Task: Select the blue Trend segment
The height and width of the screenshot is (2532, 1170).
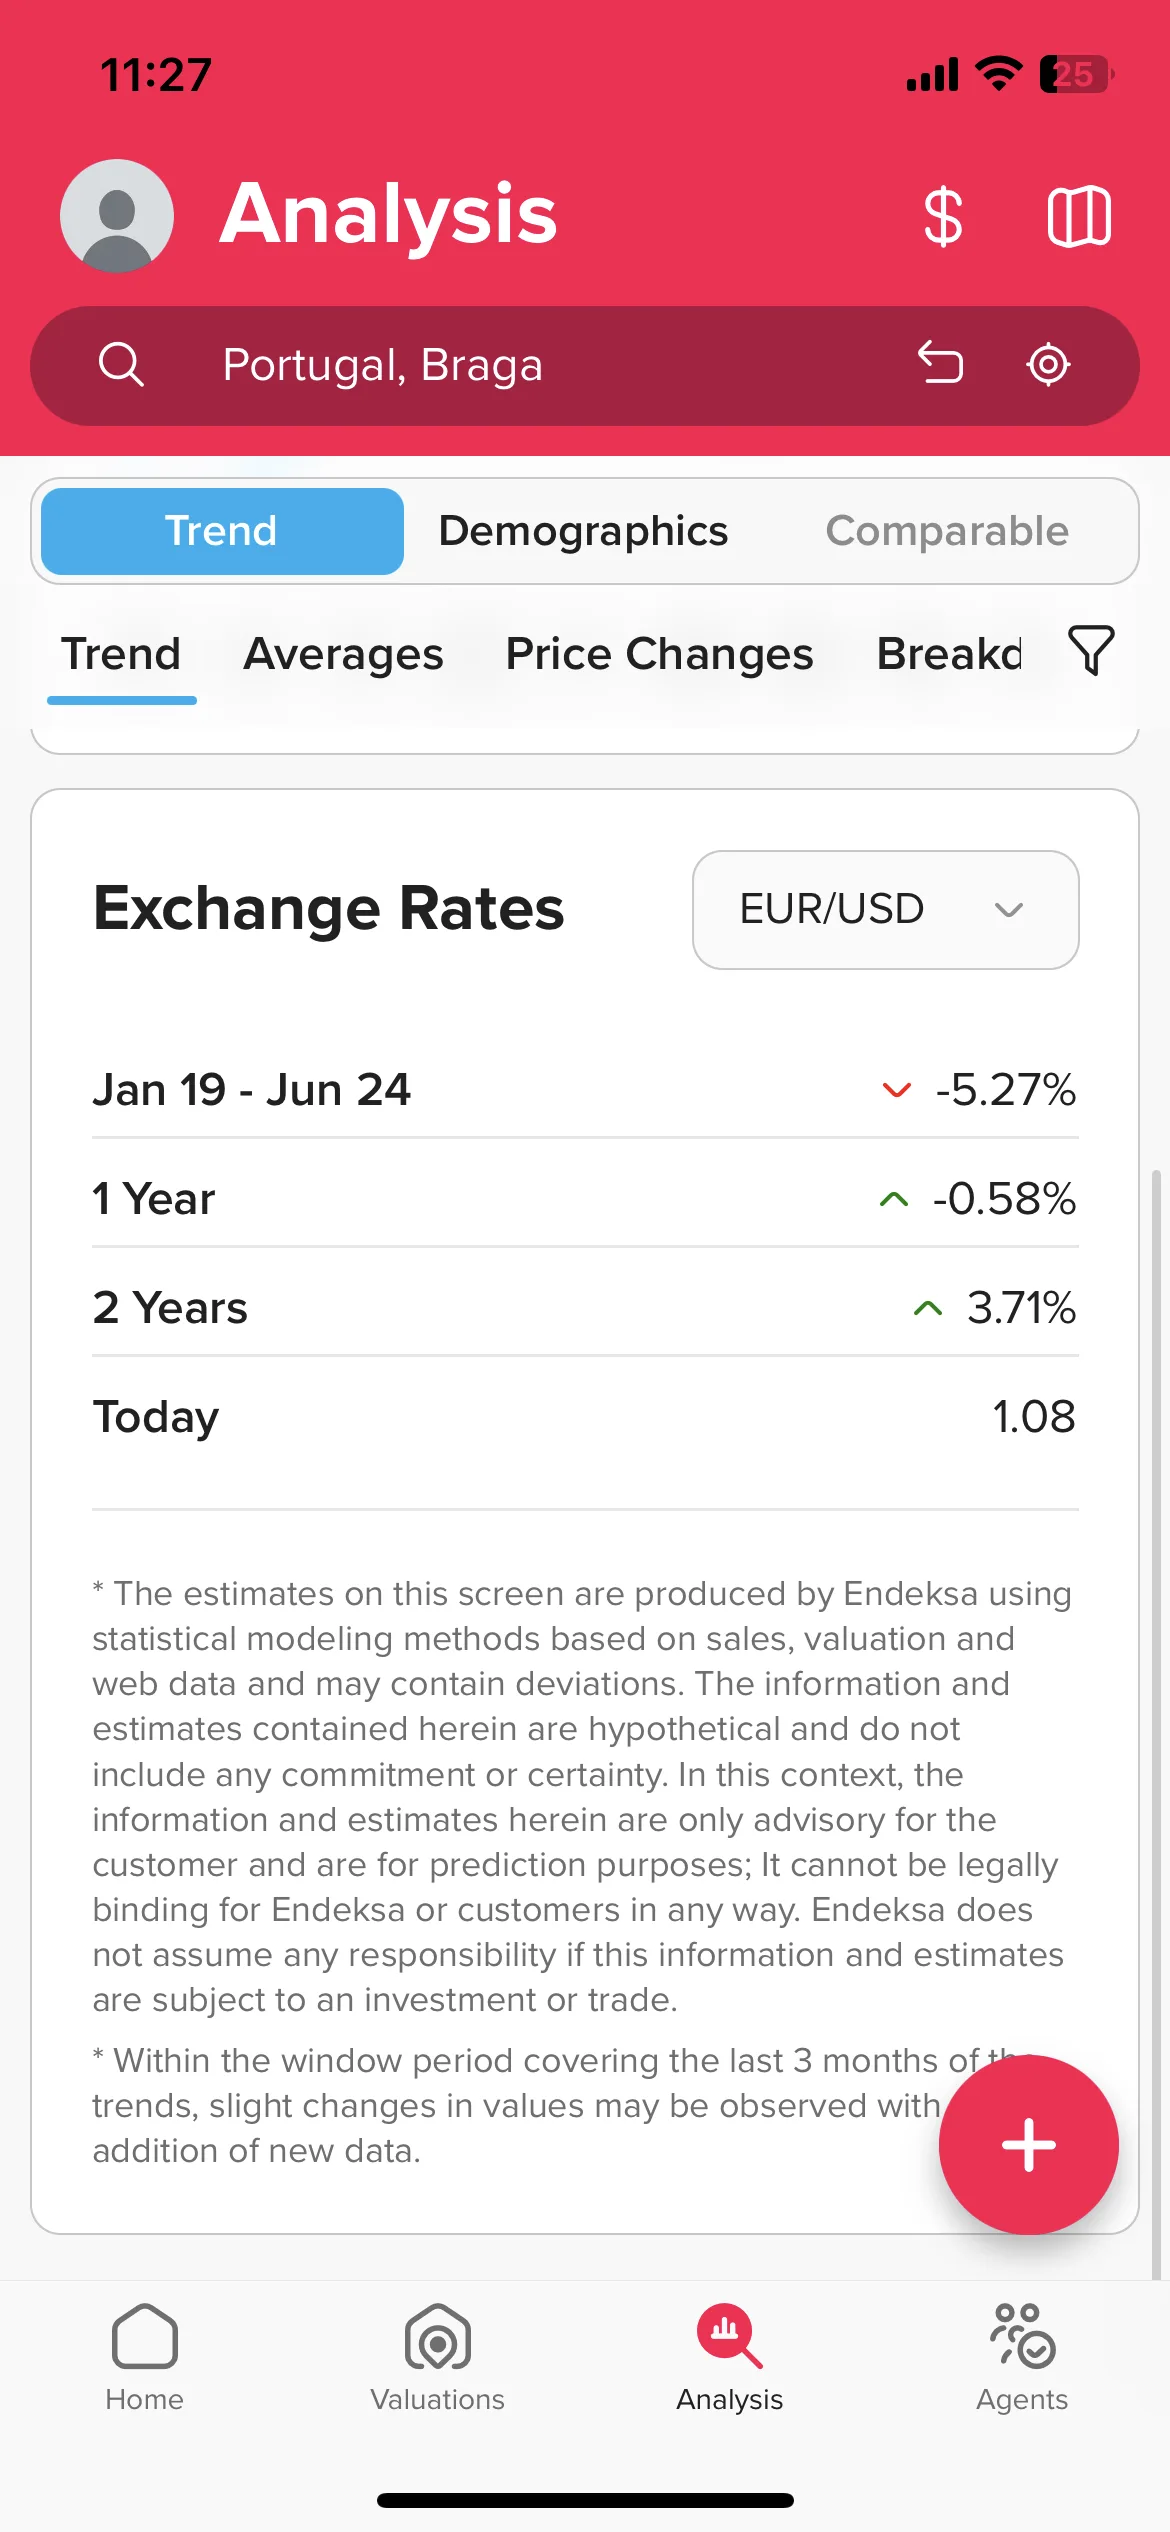Action: click(222, 531)
